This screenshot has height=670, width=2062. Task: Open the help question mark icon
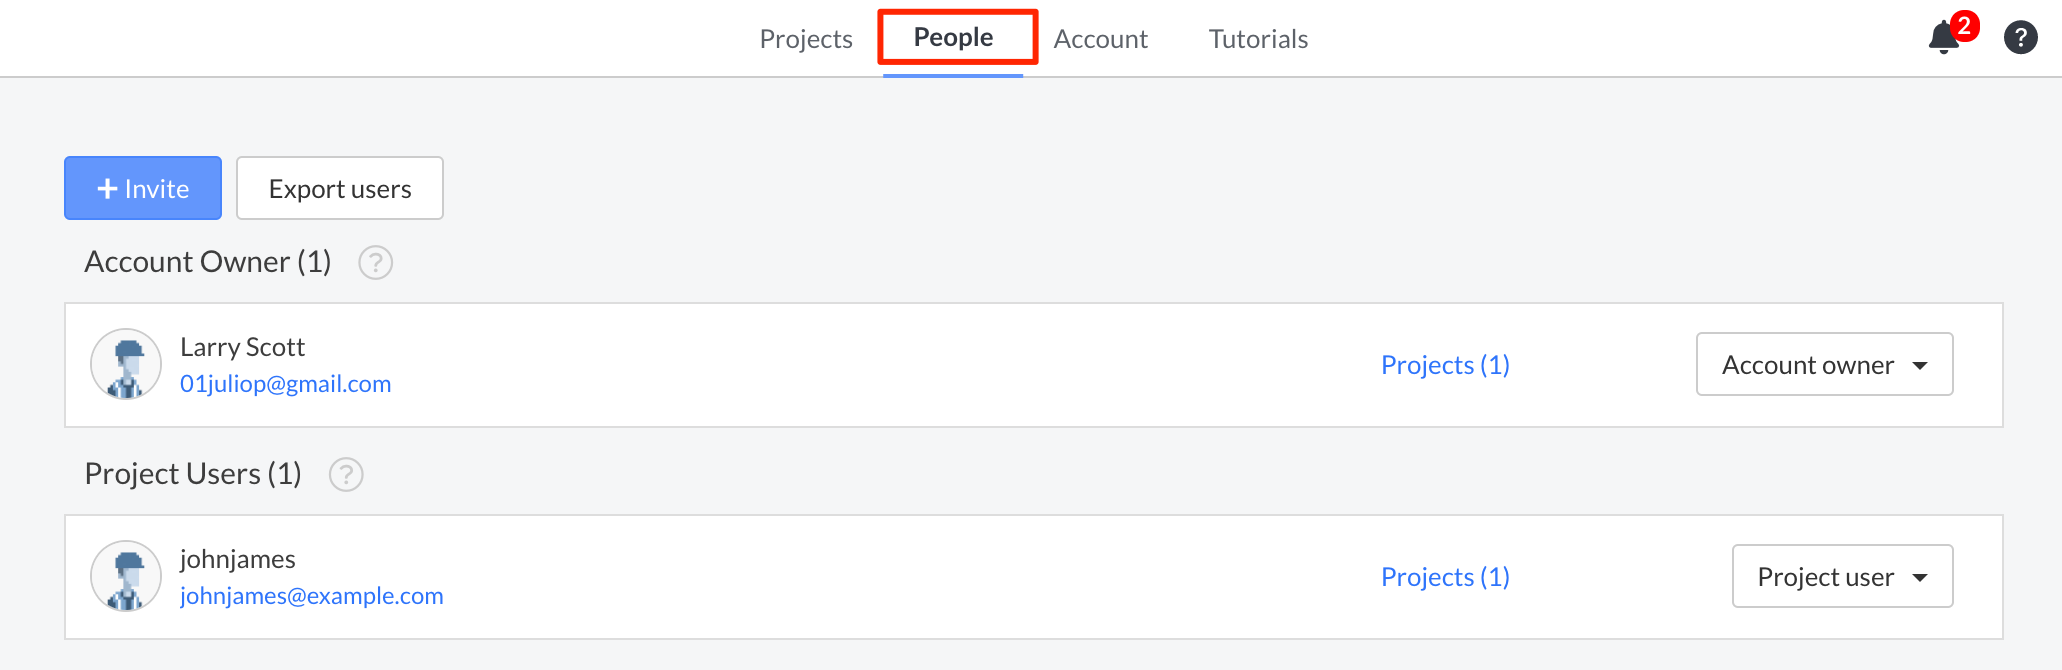click(2020, 38)
